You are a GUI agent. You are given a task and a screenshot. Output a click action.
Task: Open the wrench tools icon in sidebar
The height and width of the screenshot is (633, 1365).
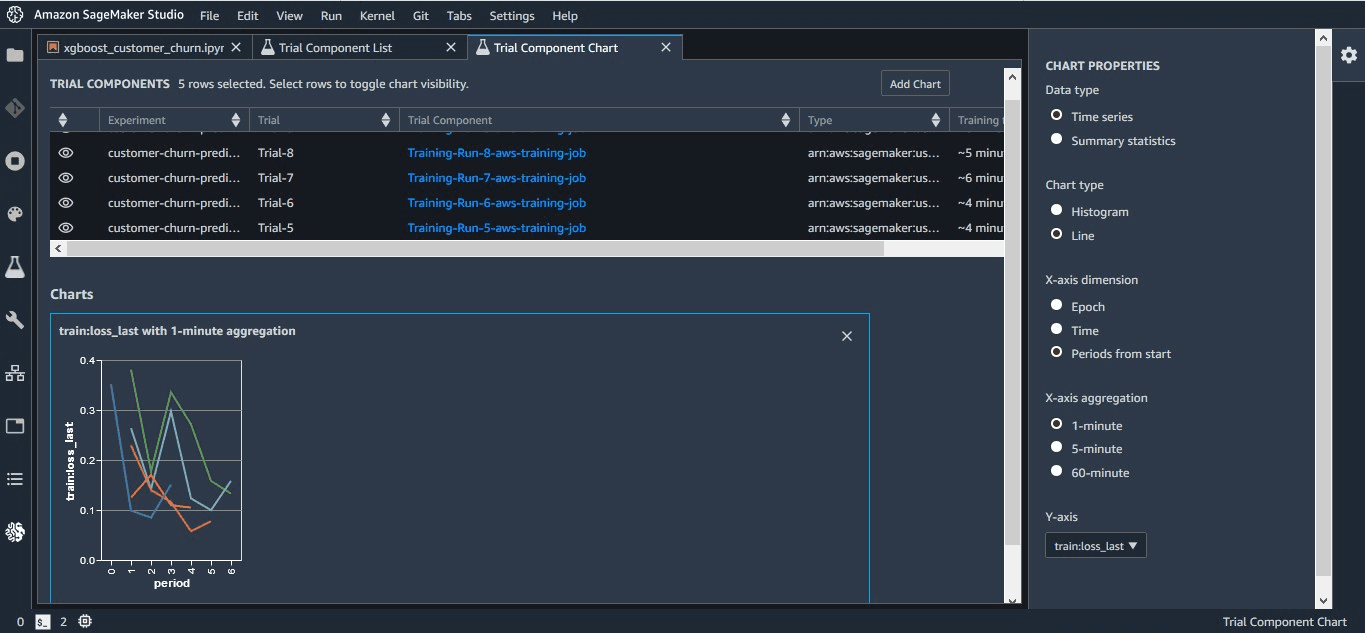(x=15, y=320)
